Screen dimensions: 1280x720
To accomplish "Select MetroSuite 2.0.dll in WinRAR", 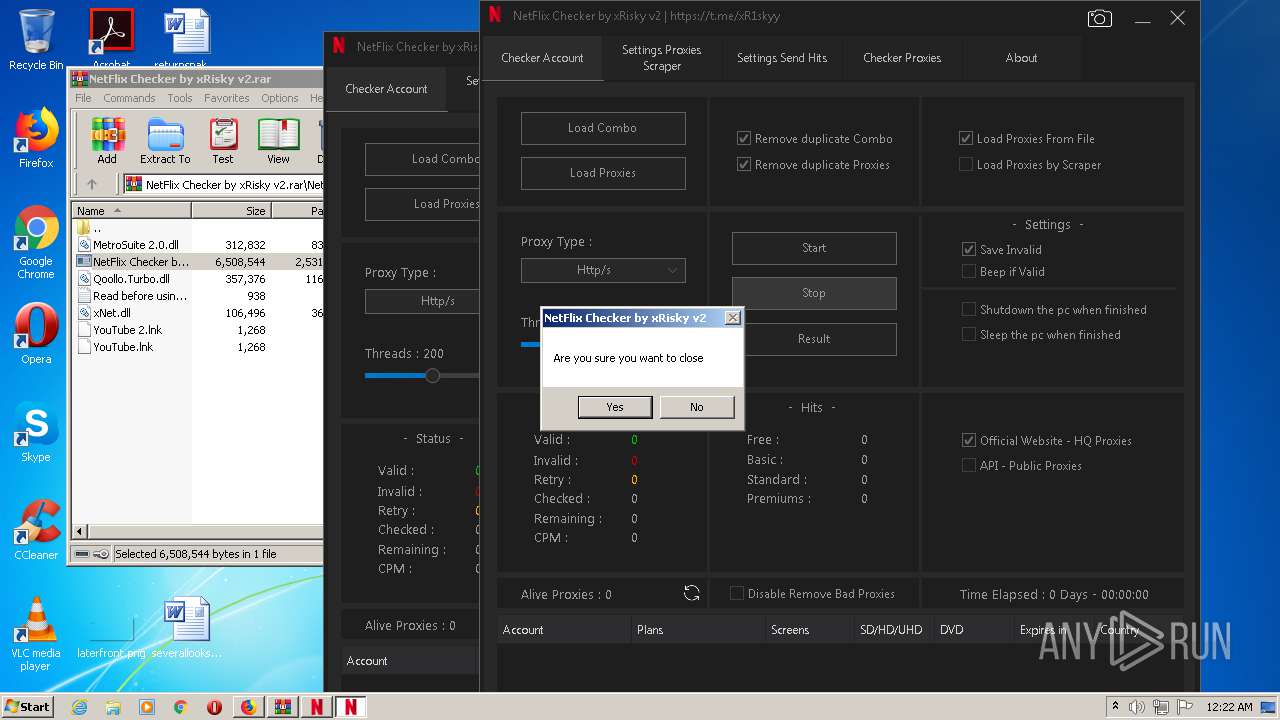I will [136, 245].
